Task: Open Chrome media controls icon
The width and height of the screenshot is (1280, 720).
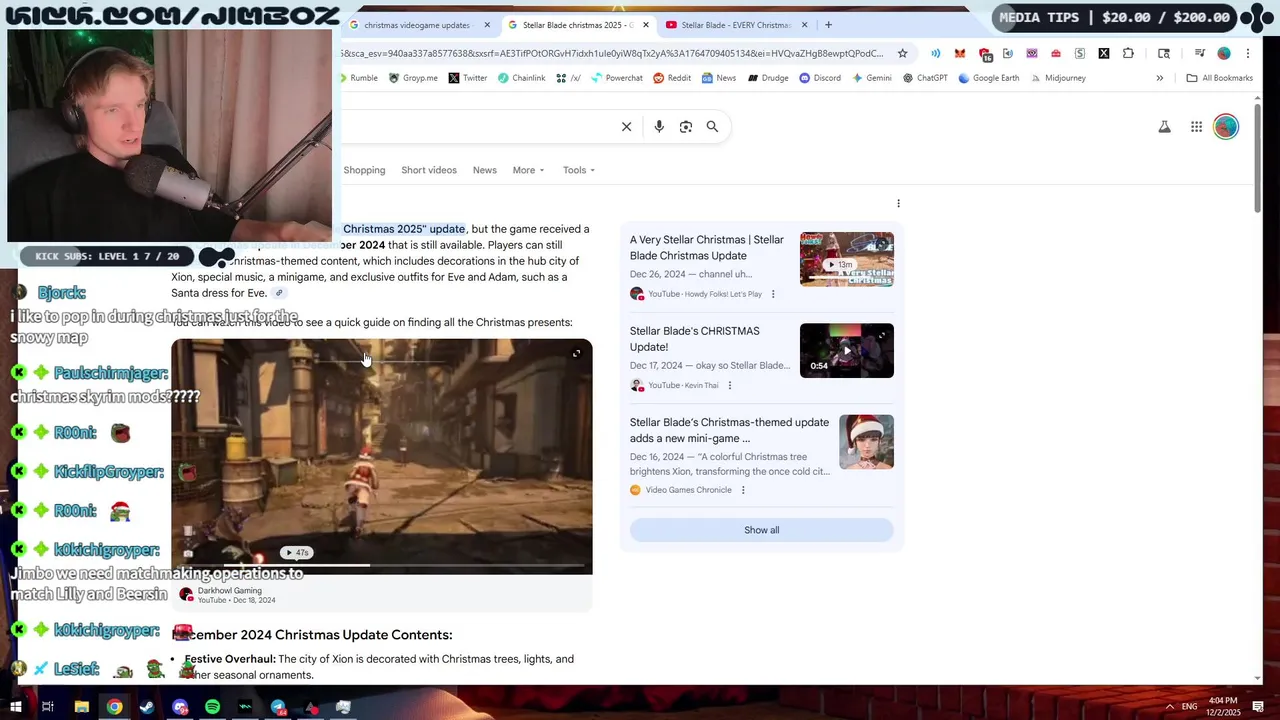Action: tap(1200, 53)
